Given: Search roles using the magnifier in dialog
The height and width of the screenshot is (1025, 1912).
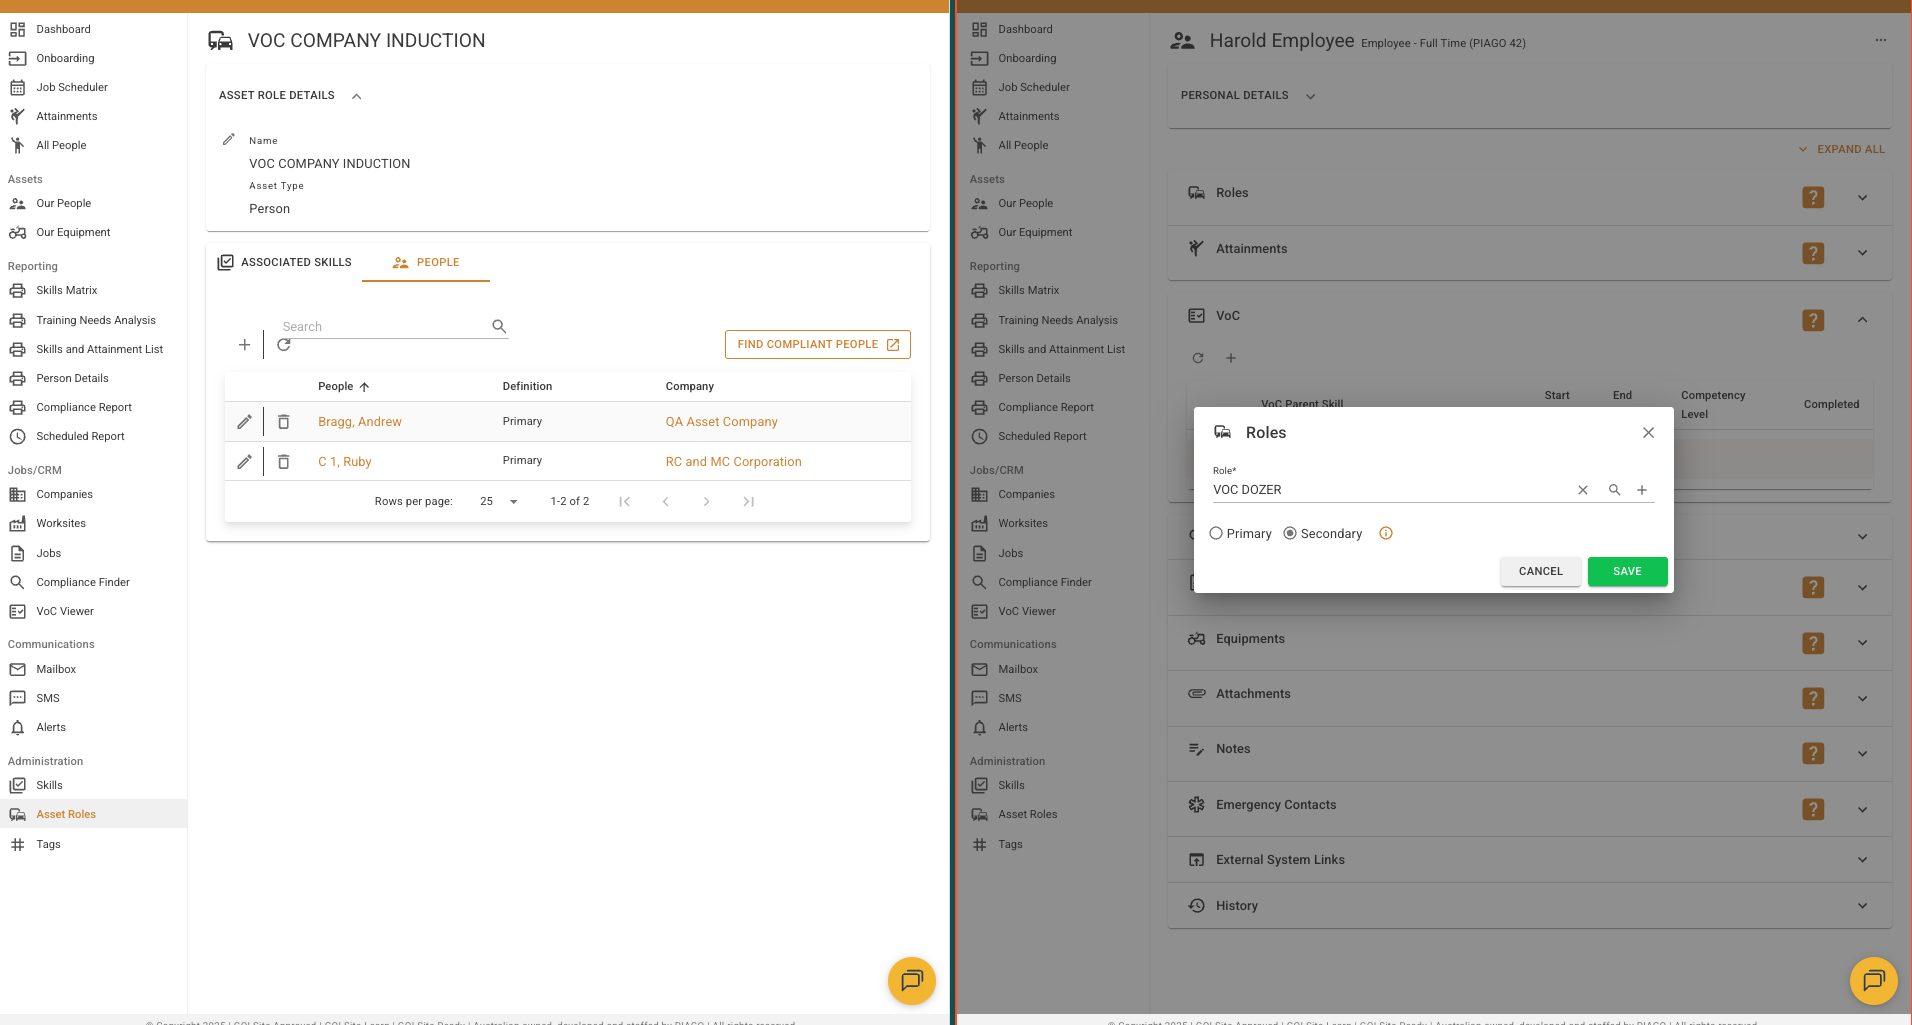Looking at the screenshot, I should point(1614,490).
